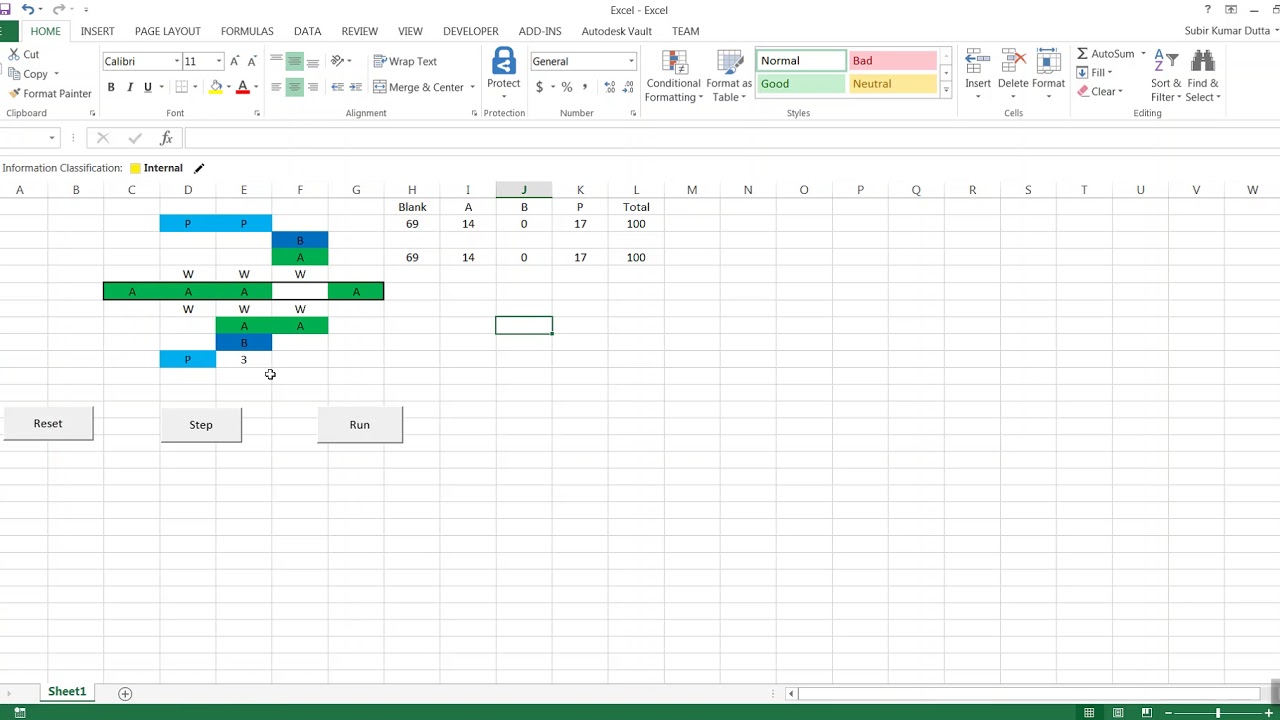
Task: Click the Cut scissors command
Action: [24, 54]
